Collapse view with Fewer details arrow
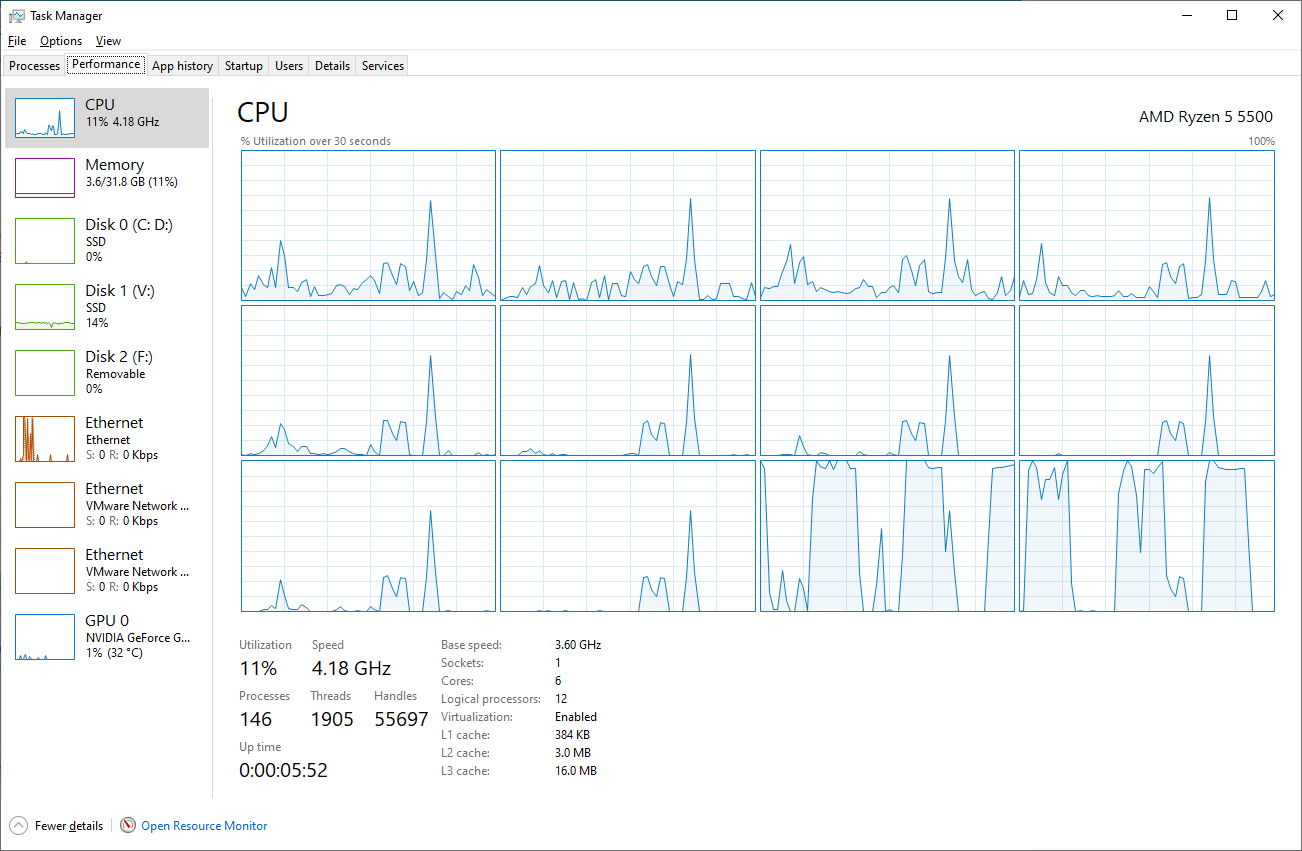Viewport: 1302px width, 851px height. (x=19, y=826)
